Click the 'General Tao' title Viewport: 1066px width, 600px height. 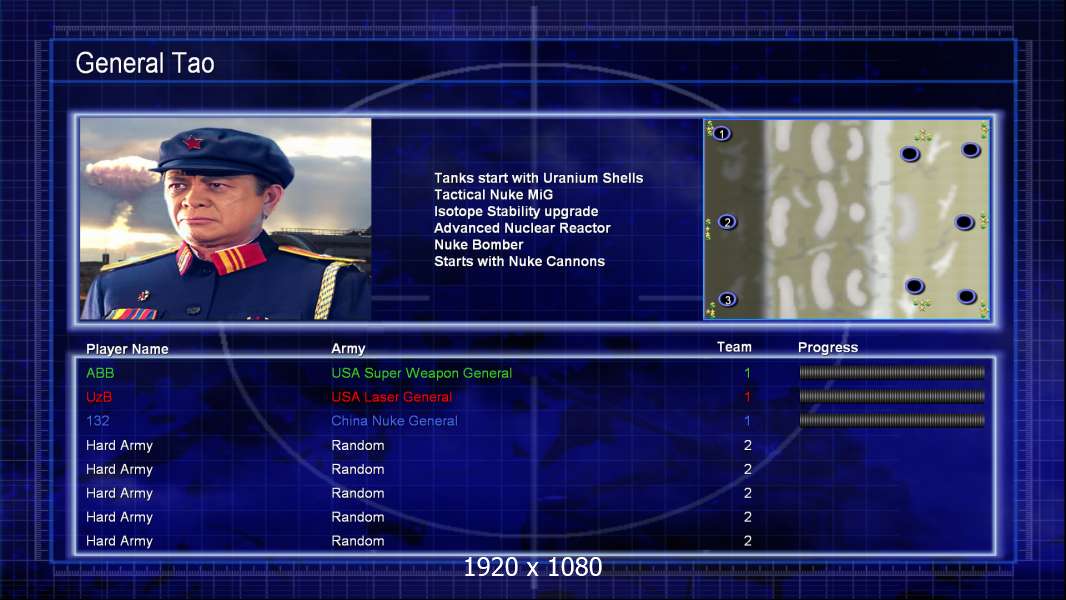pyautogui.click(x=145, y=63)
